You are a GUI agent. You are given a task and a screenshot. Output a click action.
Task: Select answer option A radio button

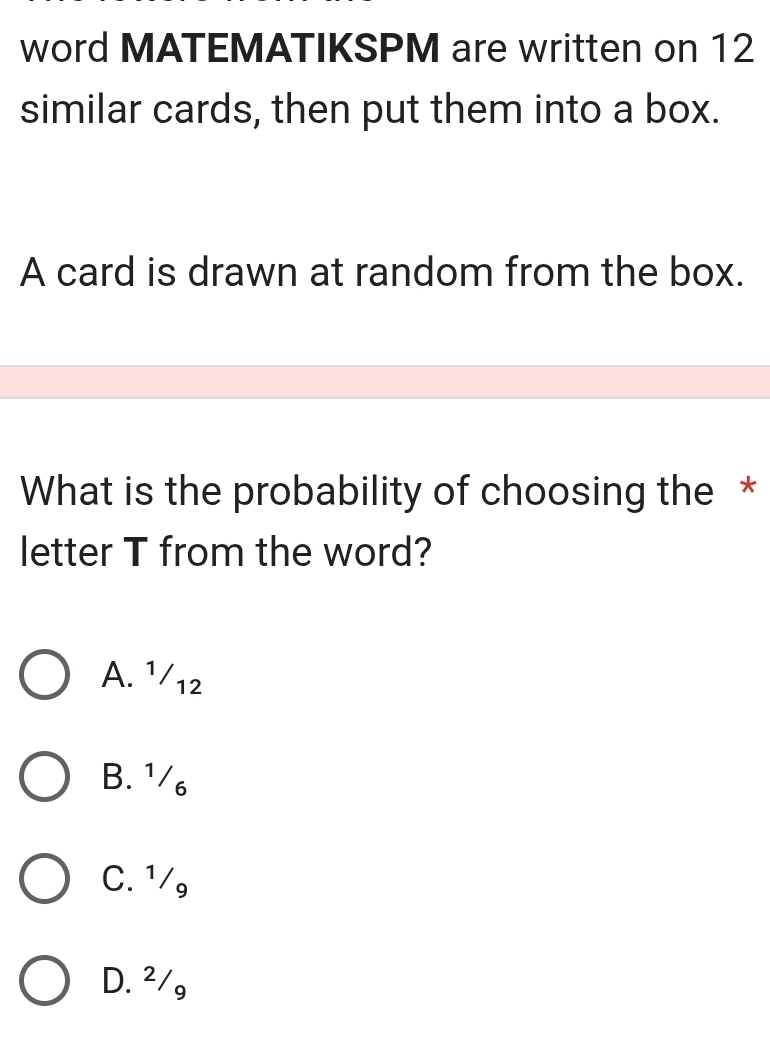(x=44, y=676)
